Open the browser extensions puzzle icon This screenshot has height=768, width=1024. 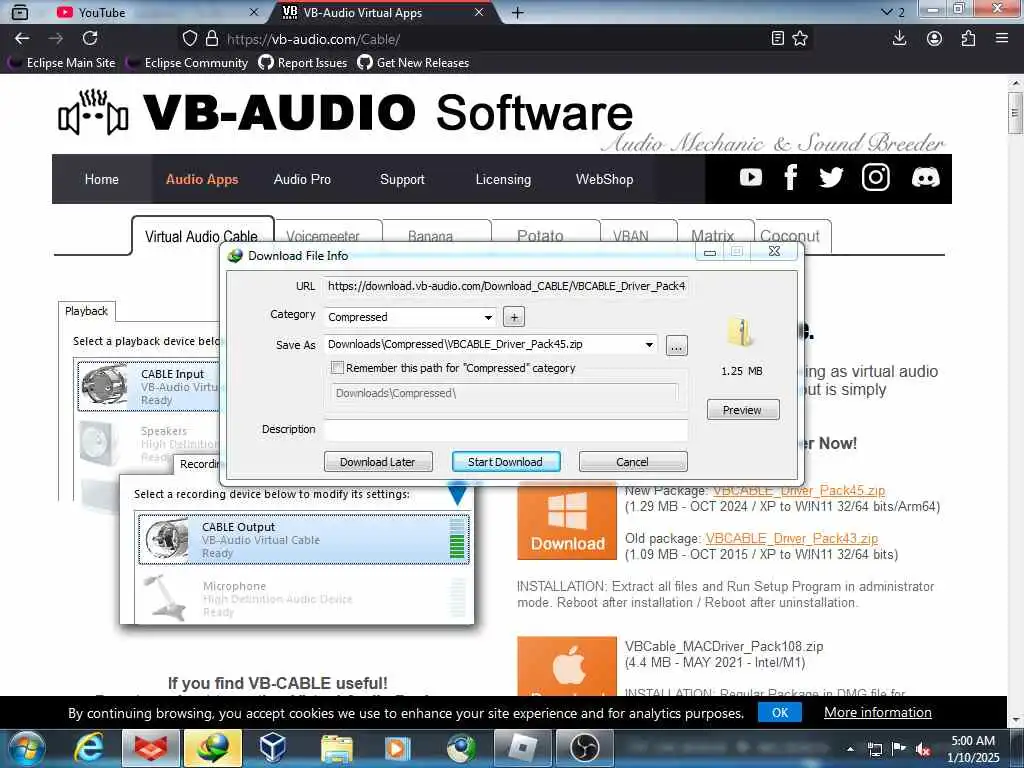tap(968, 39)
